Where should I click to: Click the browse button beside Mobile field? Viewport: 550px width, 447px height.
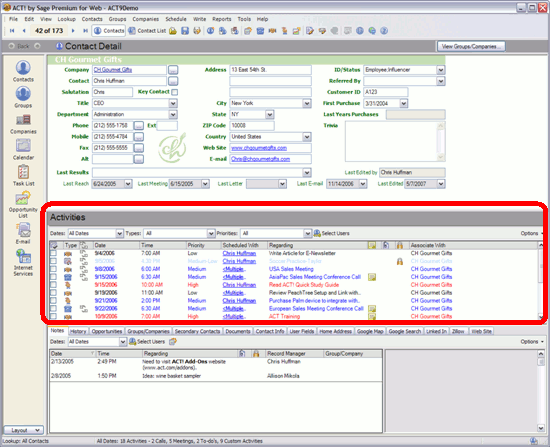tap(139, 137)
